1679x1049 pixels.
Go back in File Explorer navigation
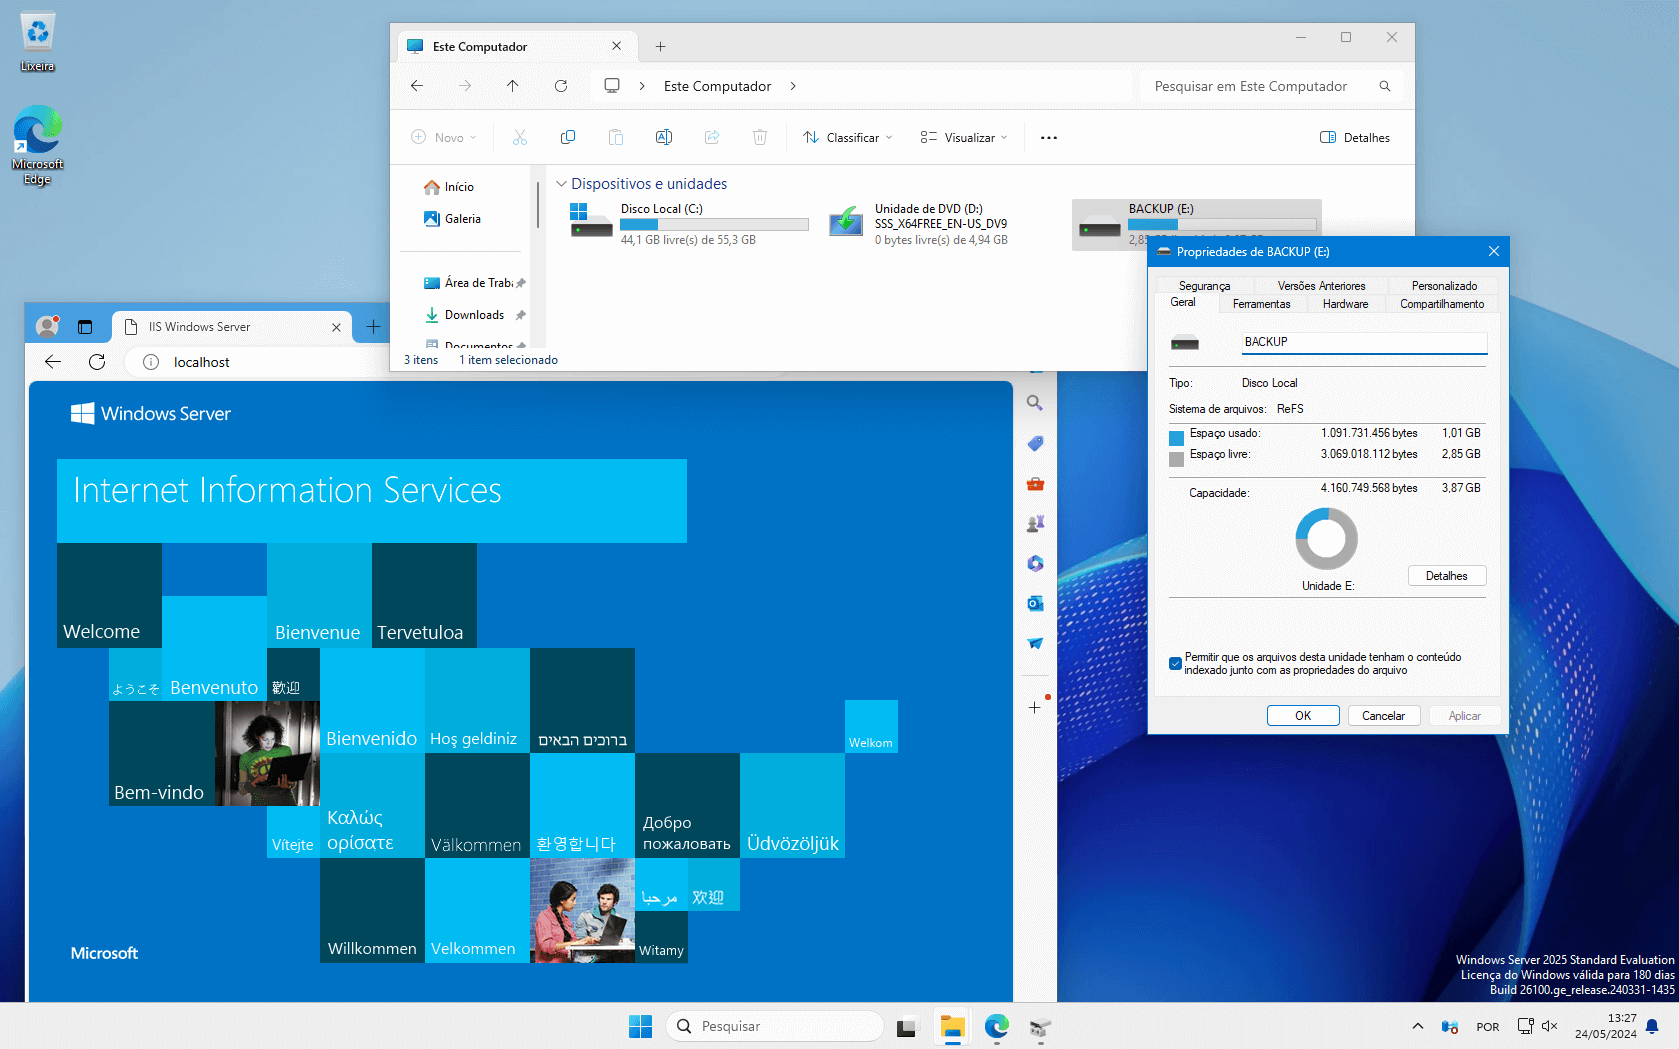coord(417,86)
